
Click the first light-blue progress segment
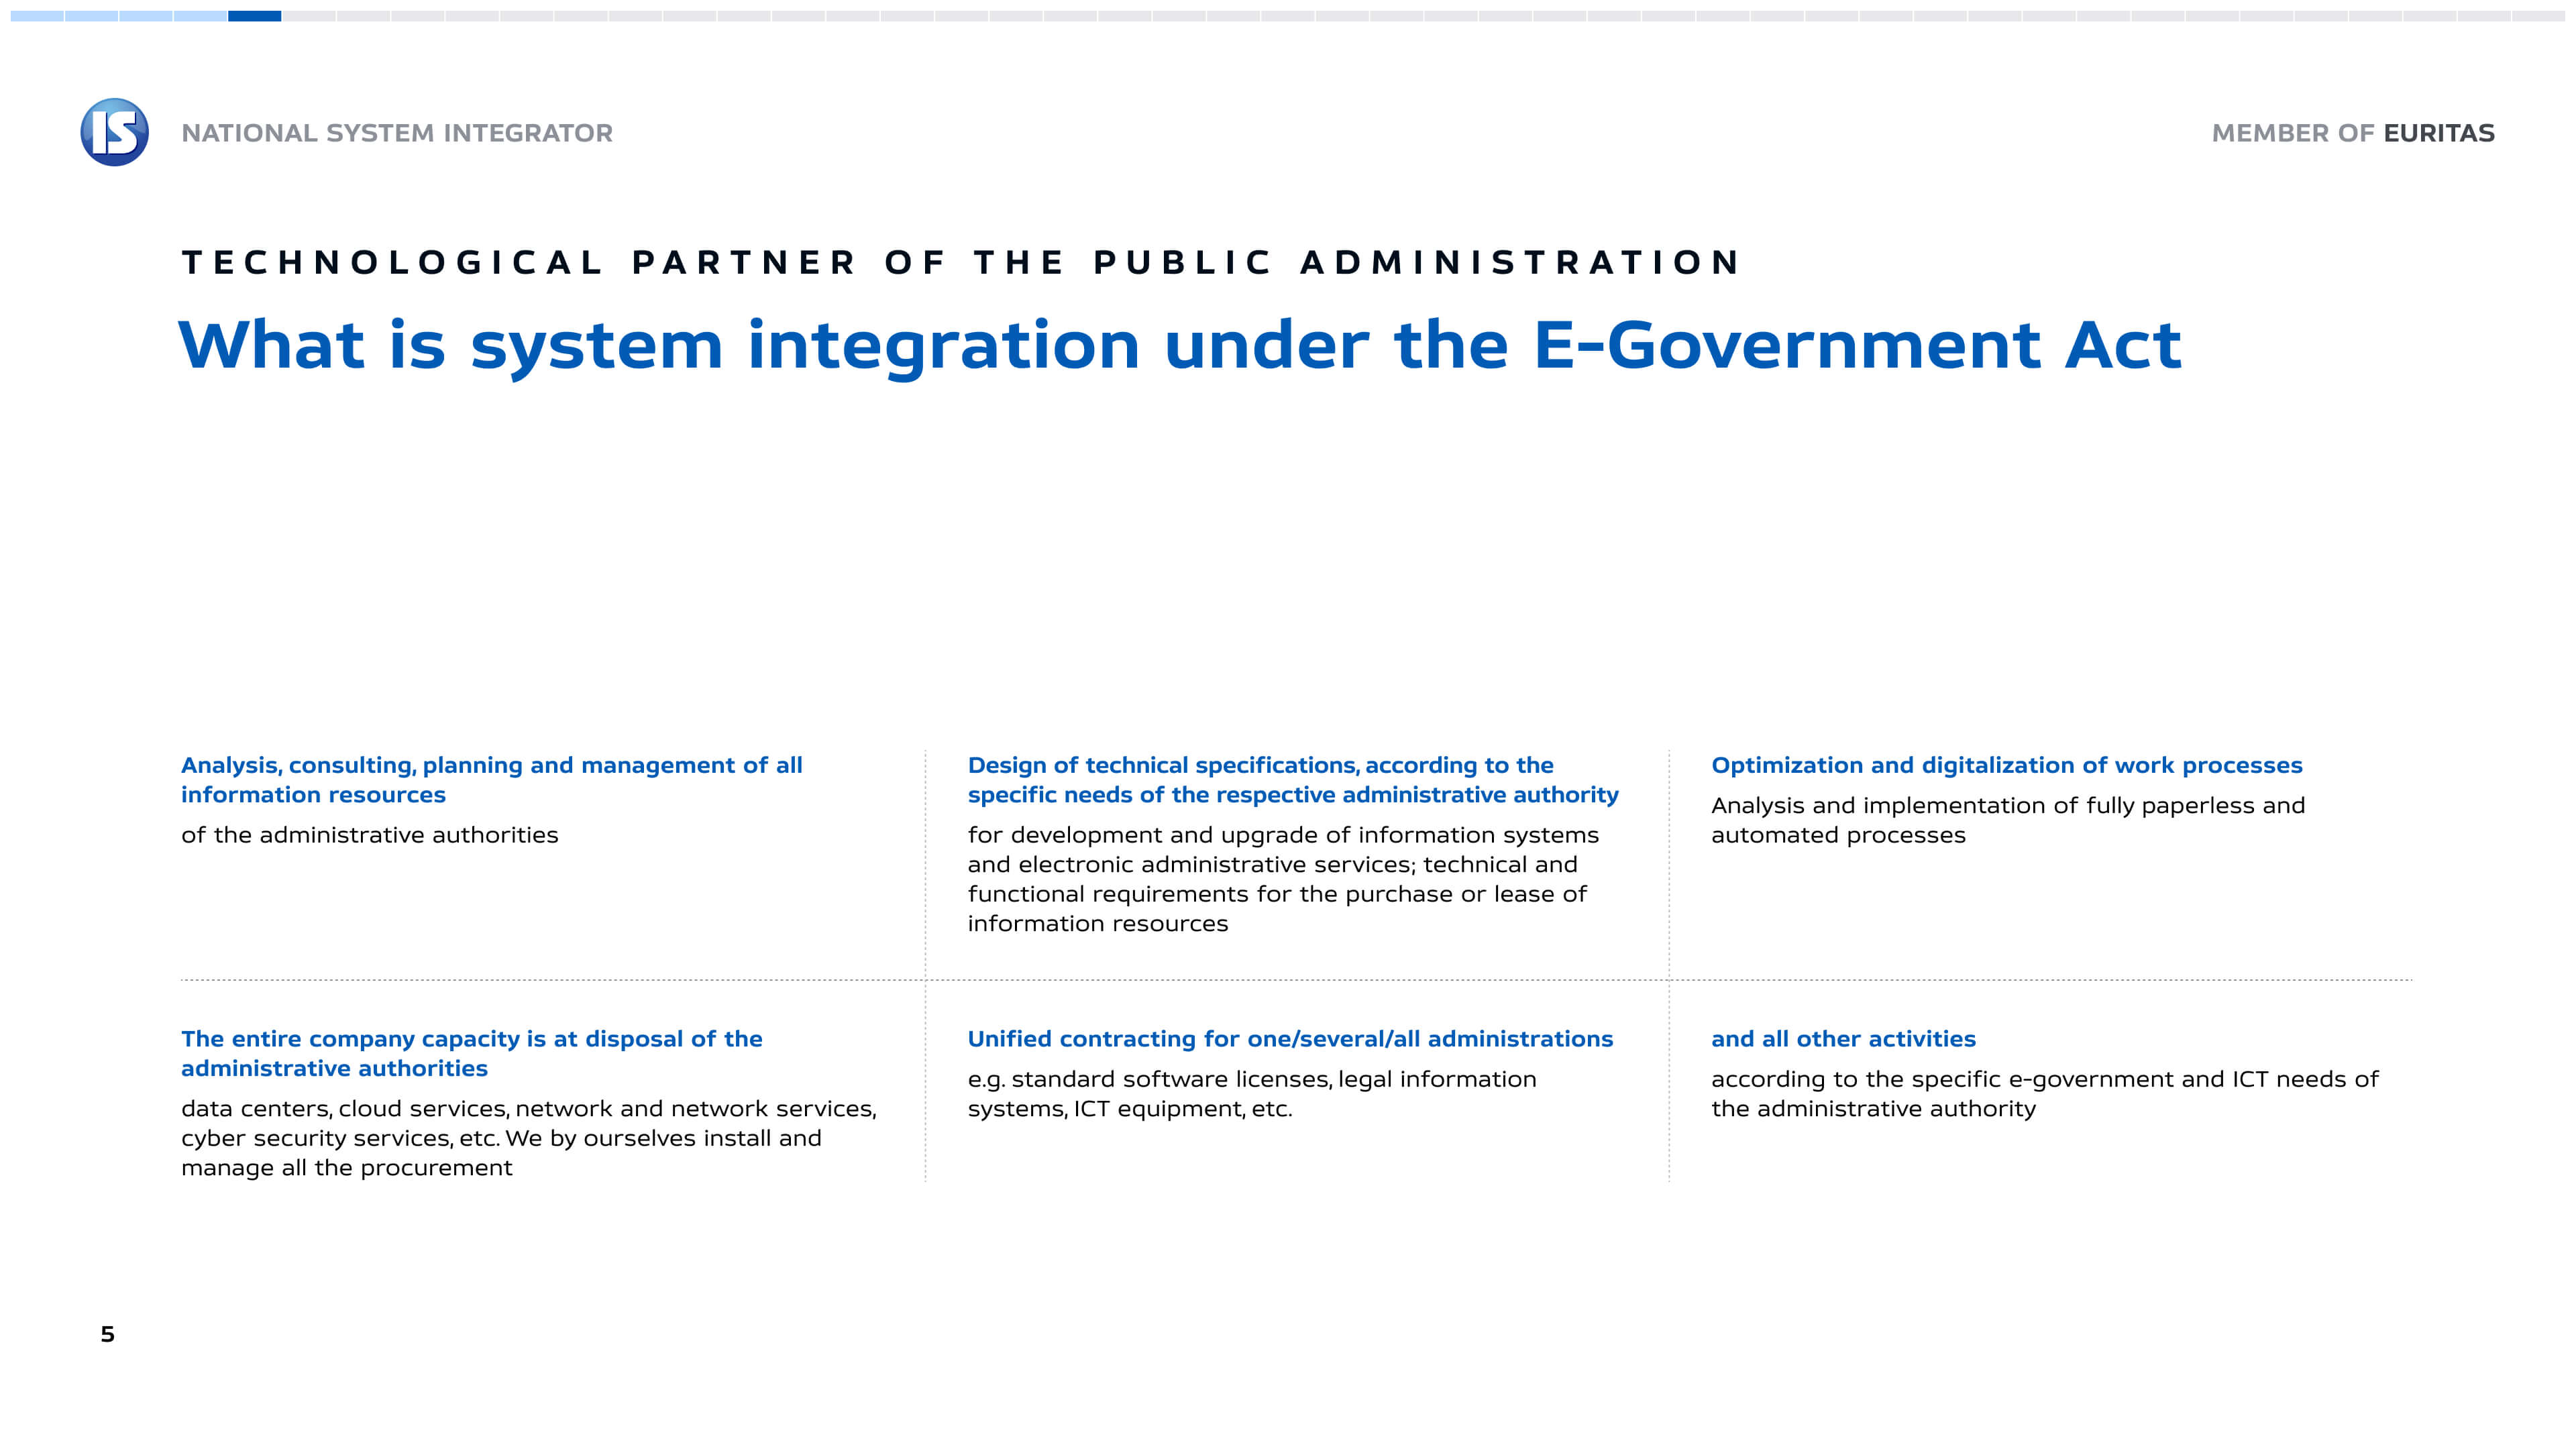(37, 16)
